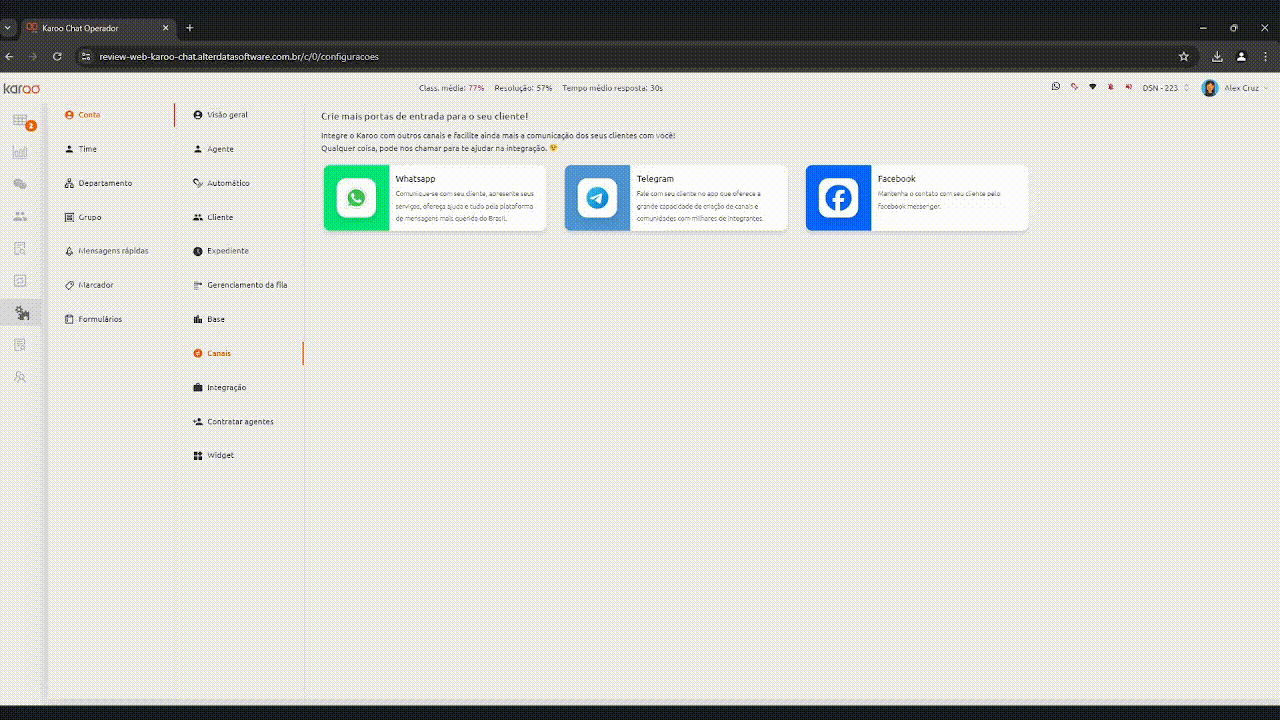This screenshot has width=1280, height=720.
Task: Click Class. média: 77% statistic
Action: tap(451, 88)
